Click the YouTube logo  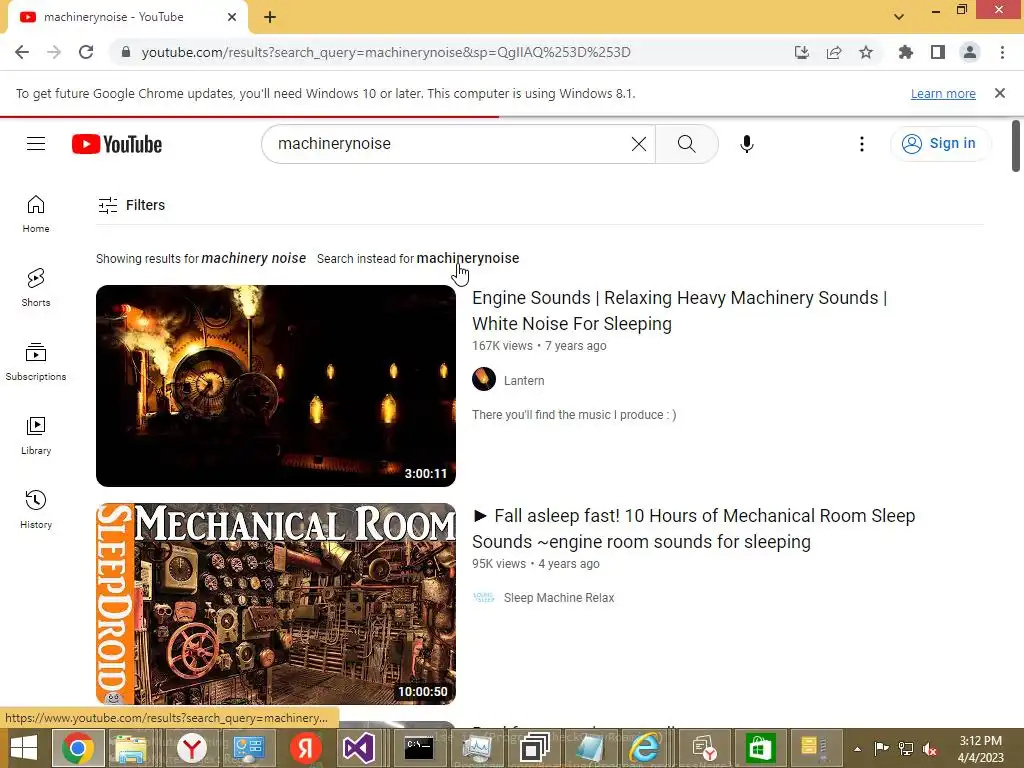coord(117,144)
